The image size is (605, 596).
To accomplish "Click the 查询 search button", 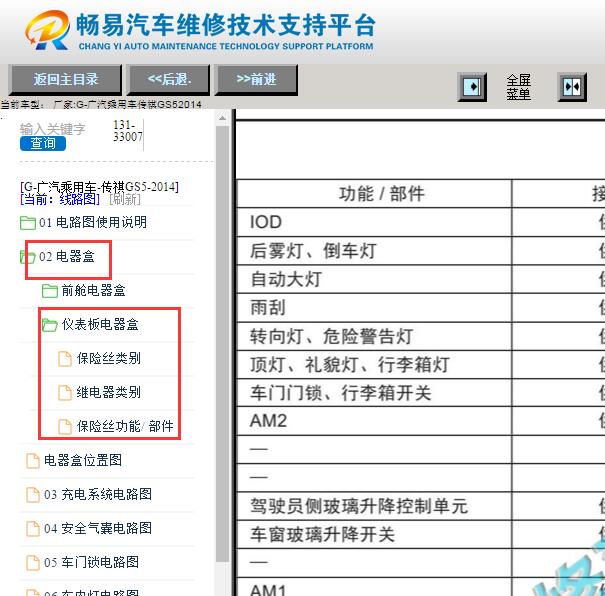I will click(x=43, y=144).
